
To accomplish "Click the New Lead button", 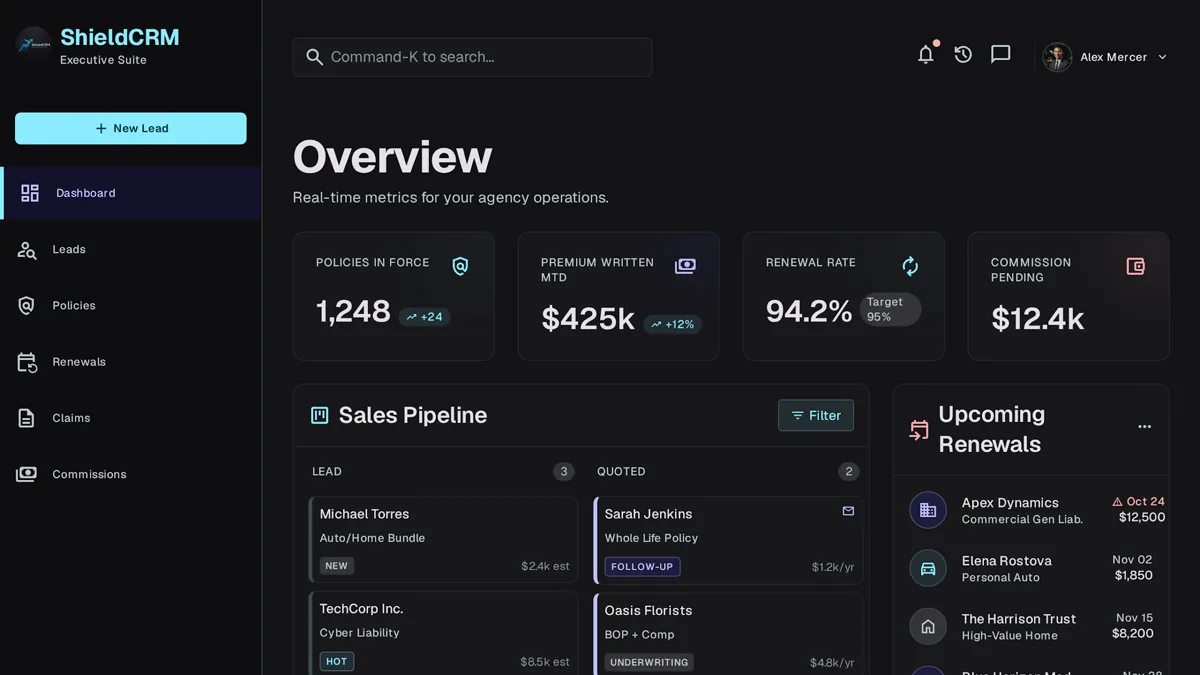I will (x=131, y=128).
